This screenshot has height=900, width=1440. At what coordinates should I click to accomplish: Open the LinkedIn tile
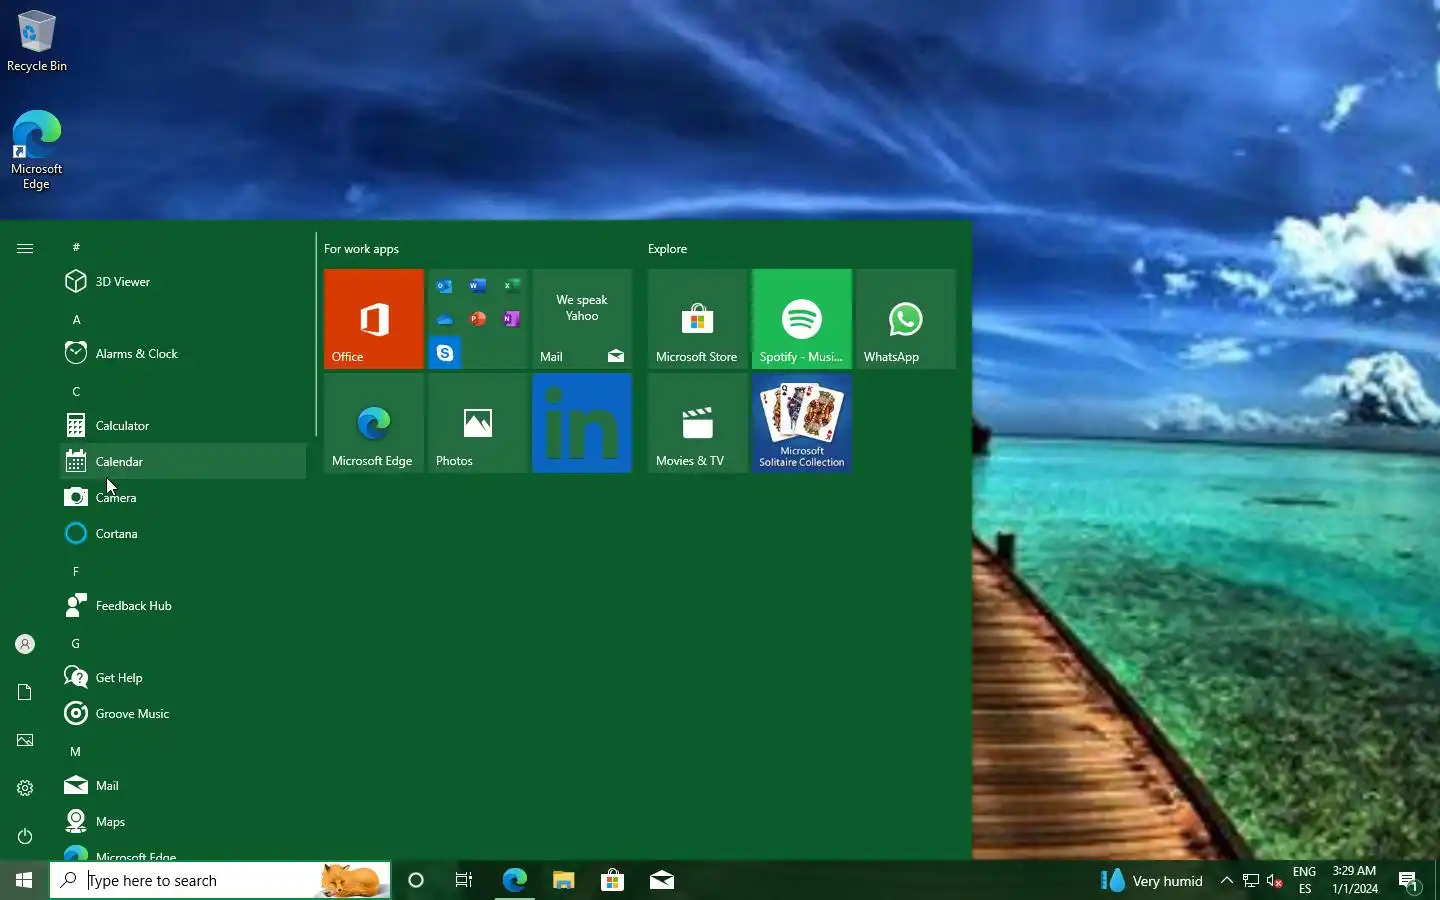click(x=582, y=423)
